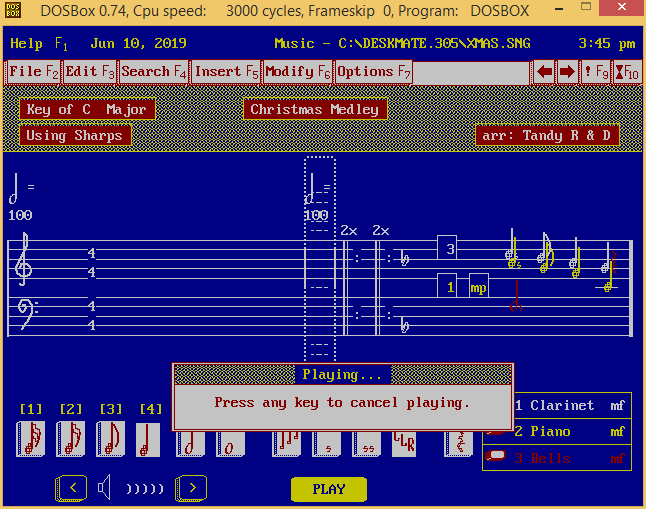Select voice 1 Clarinet

[557, 406]
